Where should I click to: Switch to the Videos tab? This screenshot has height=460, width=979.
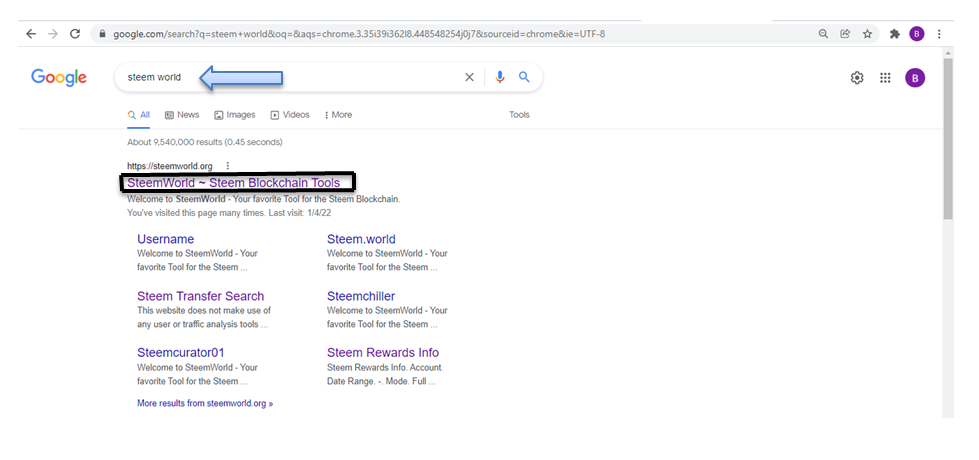(290, 115)
